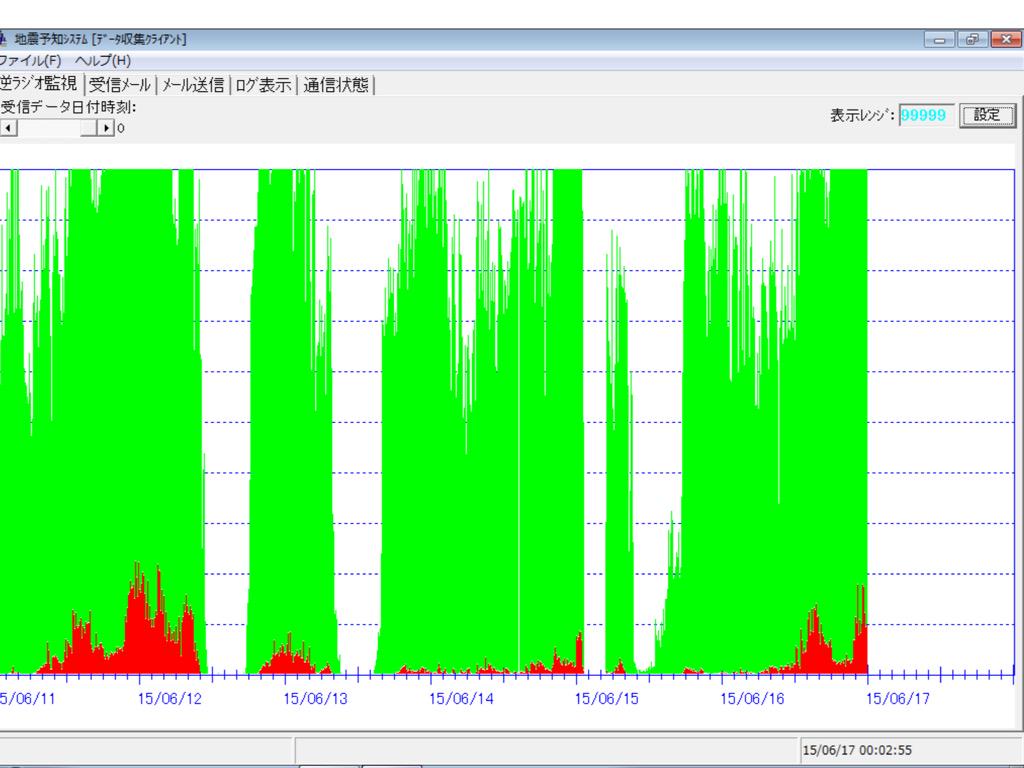Click the 15/06/14 axis date label
Screen dimensions: 1024x768
[461, 699]
